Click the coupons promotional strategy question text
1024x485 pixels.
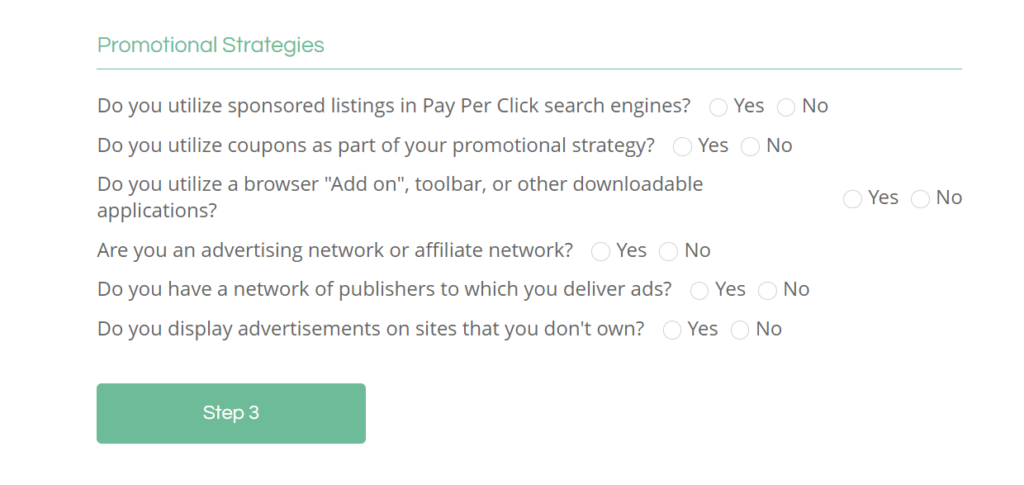[376, 145]
